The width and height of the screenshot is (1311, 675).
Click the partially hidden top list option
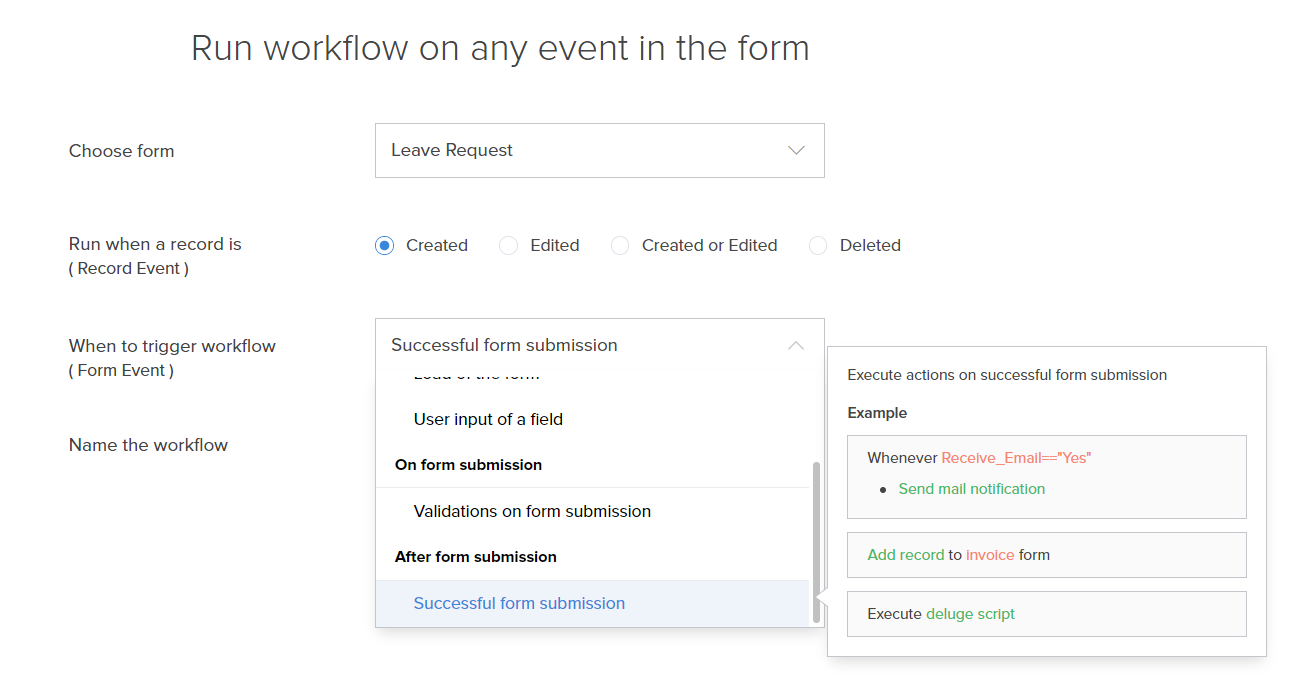tap(476, 377)
